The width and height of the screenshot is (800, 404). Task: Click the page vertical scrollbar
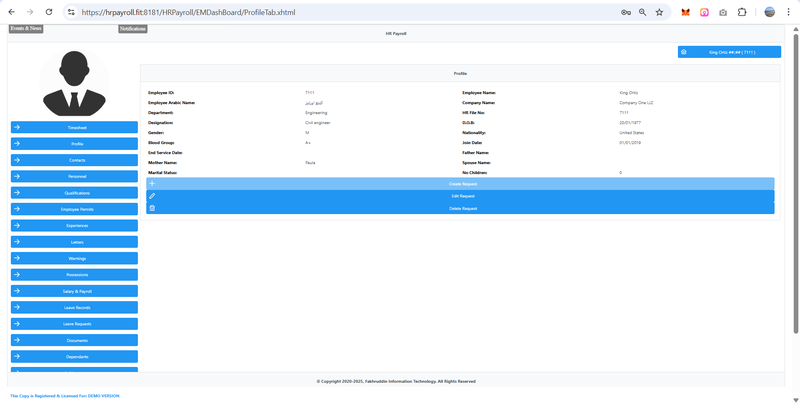795,184
